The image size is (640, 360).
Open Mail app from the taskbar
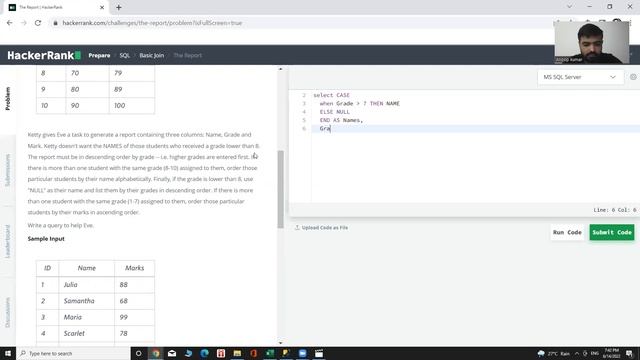pos(172,353)
